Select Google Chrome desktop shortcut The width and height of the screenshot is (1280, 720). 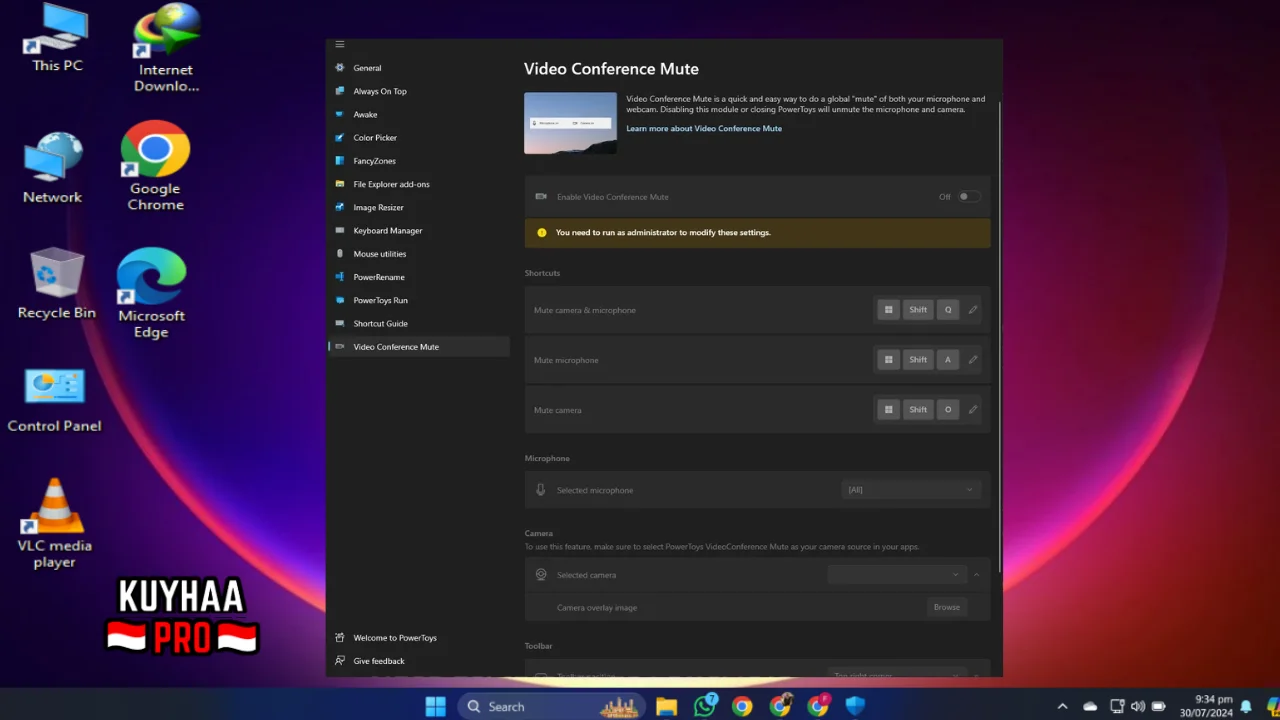[155, 166]
